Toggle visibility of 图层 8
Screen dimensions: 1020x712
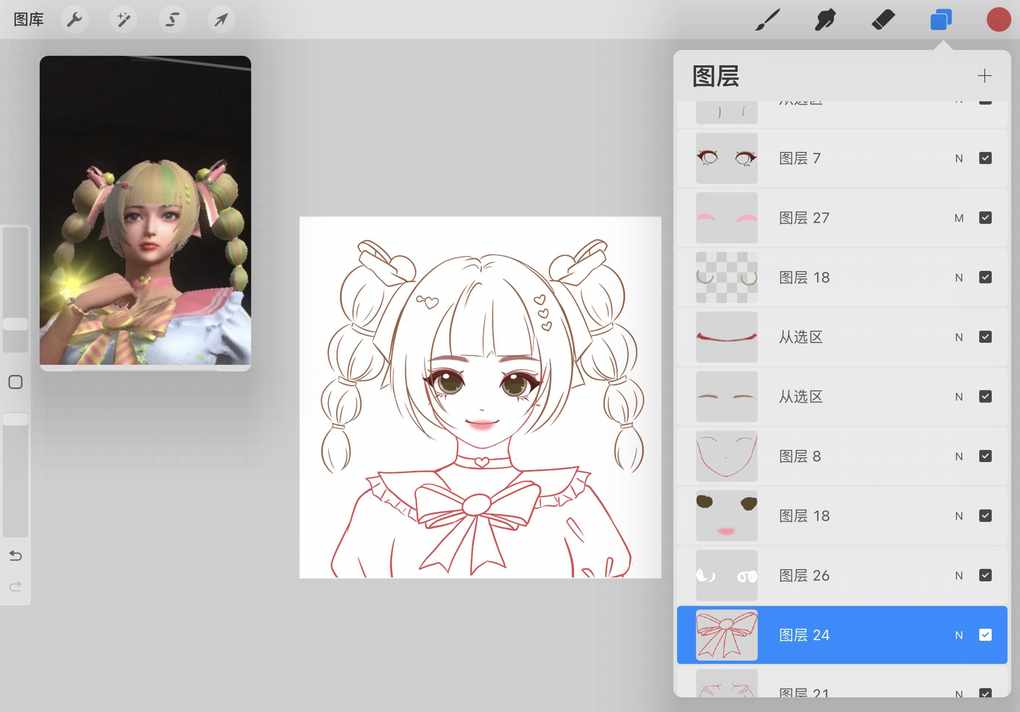(x=986, y=456)
